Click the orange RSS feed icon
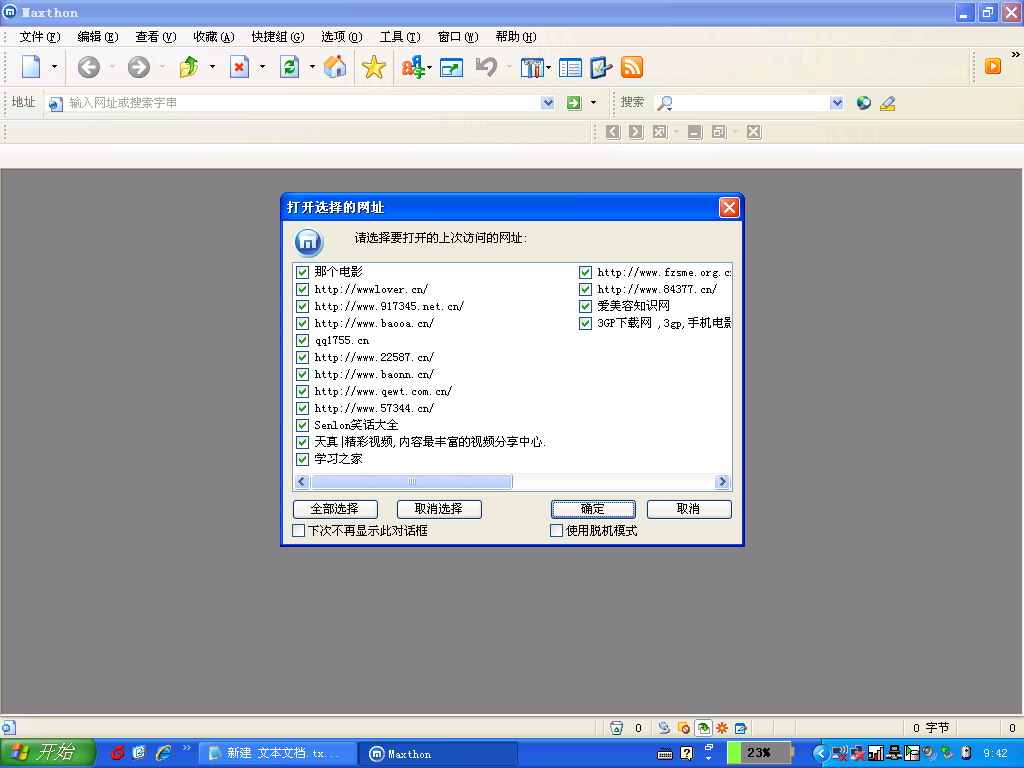 pos(632,67)
